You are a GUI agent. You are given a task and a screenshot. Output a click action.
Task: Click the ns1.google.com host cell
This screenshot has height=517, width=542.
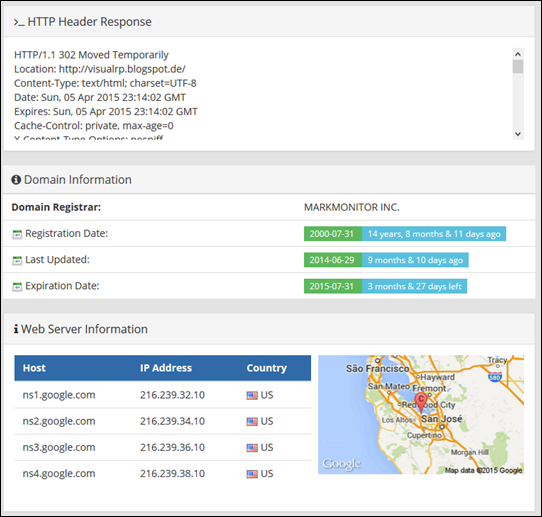pyautogui.click(x=59, y=395)
